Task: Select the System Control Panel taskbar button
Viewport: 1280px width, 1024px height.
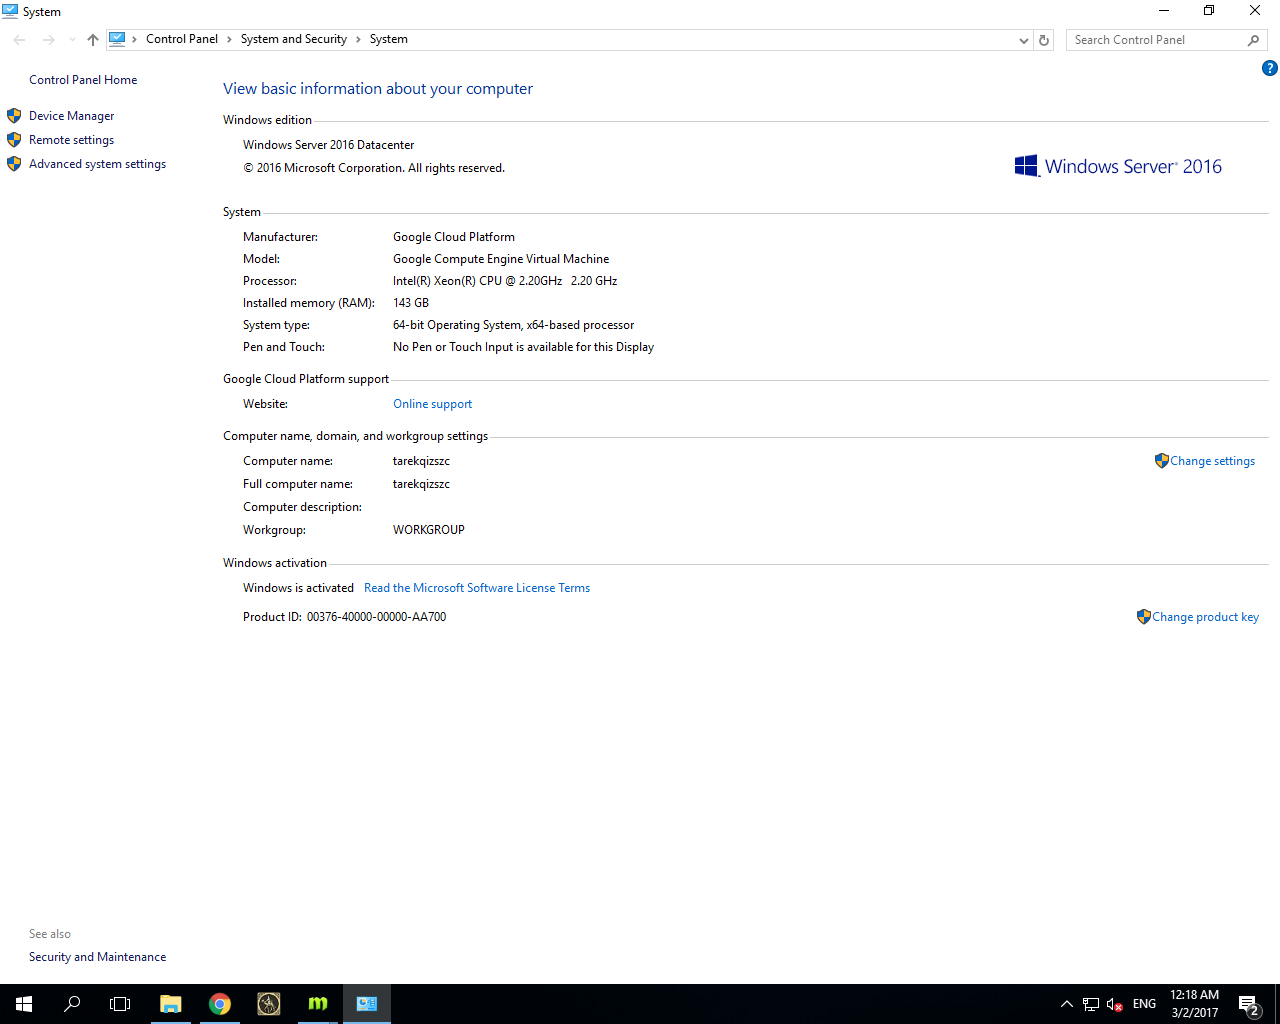Action: [367, 1004]
